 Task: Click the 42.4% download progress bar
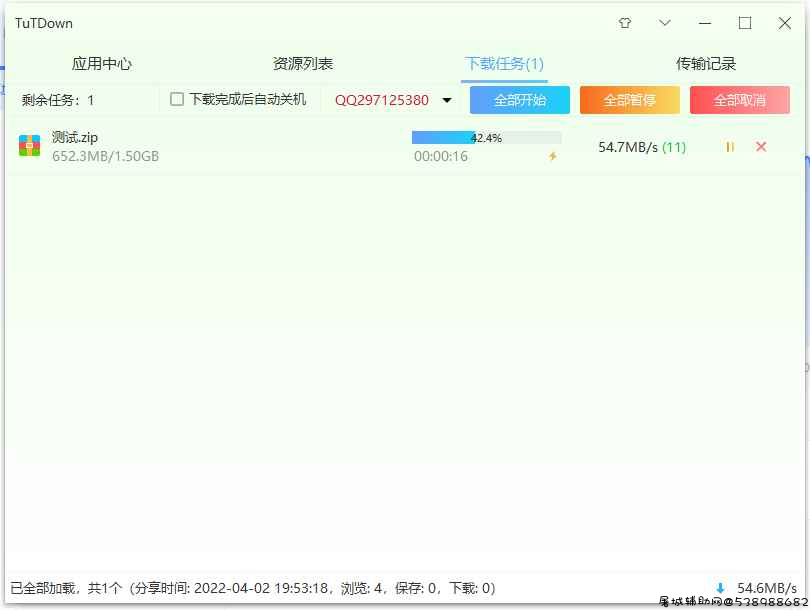point(487,137)
